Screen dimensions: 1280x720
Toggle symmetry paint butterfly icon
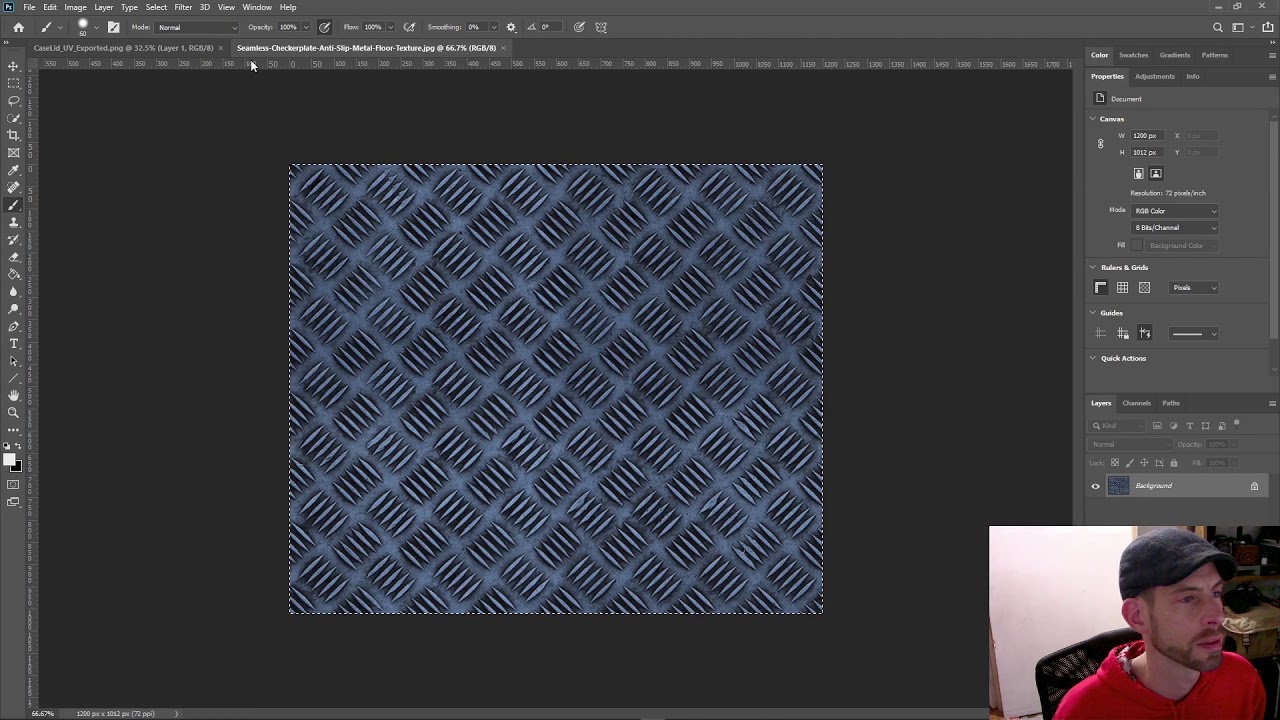[601, 27]
